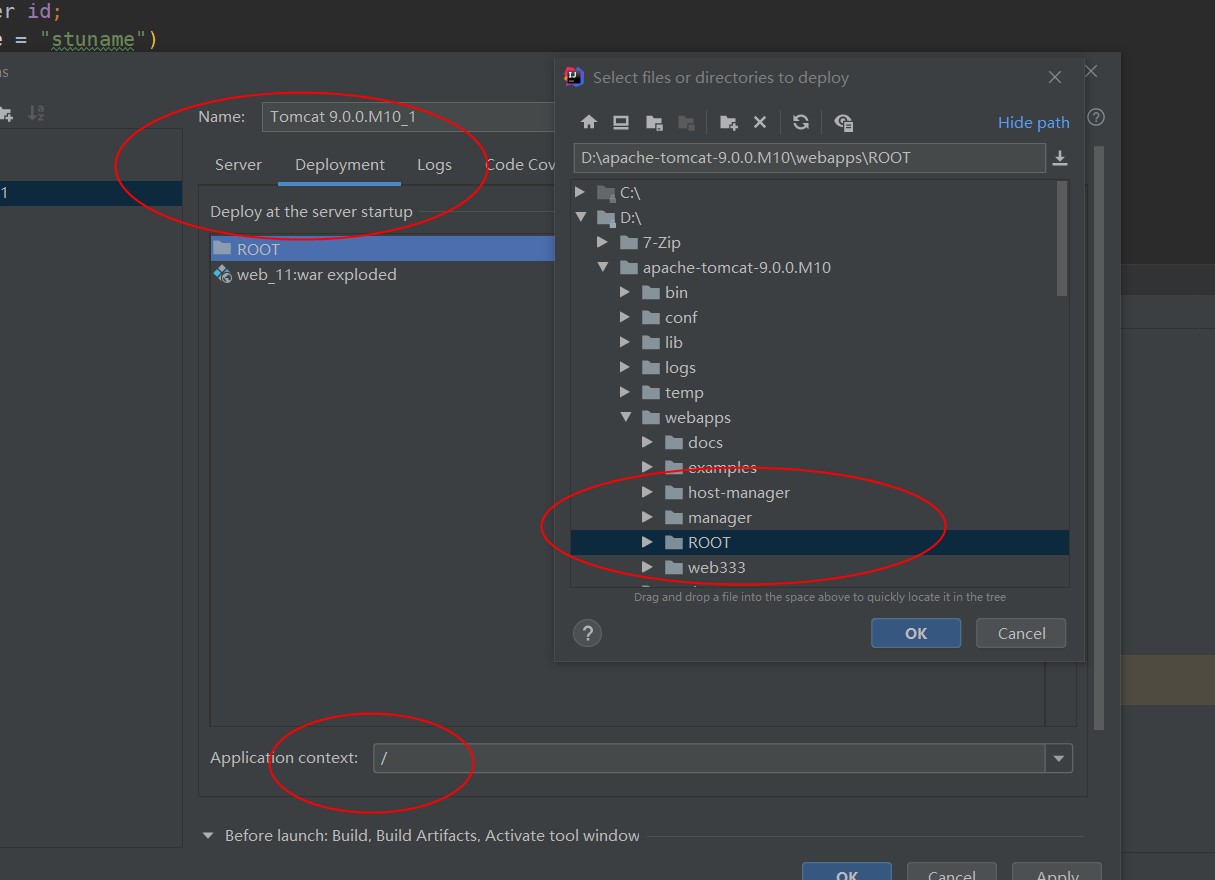Open help in the file chooser dialog
Screen dimensions: 1215x880
click(587, 633)
